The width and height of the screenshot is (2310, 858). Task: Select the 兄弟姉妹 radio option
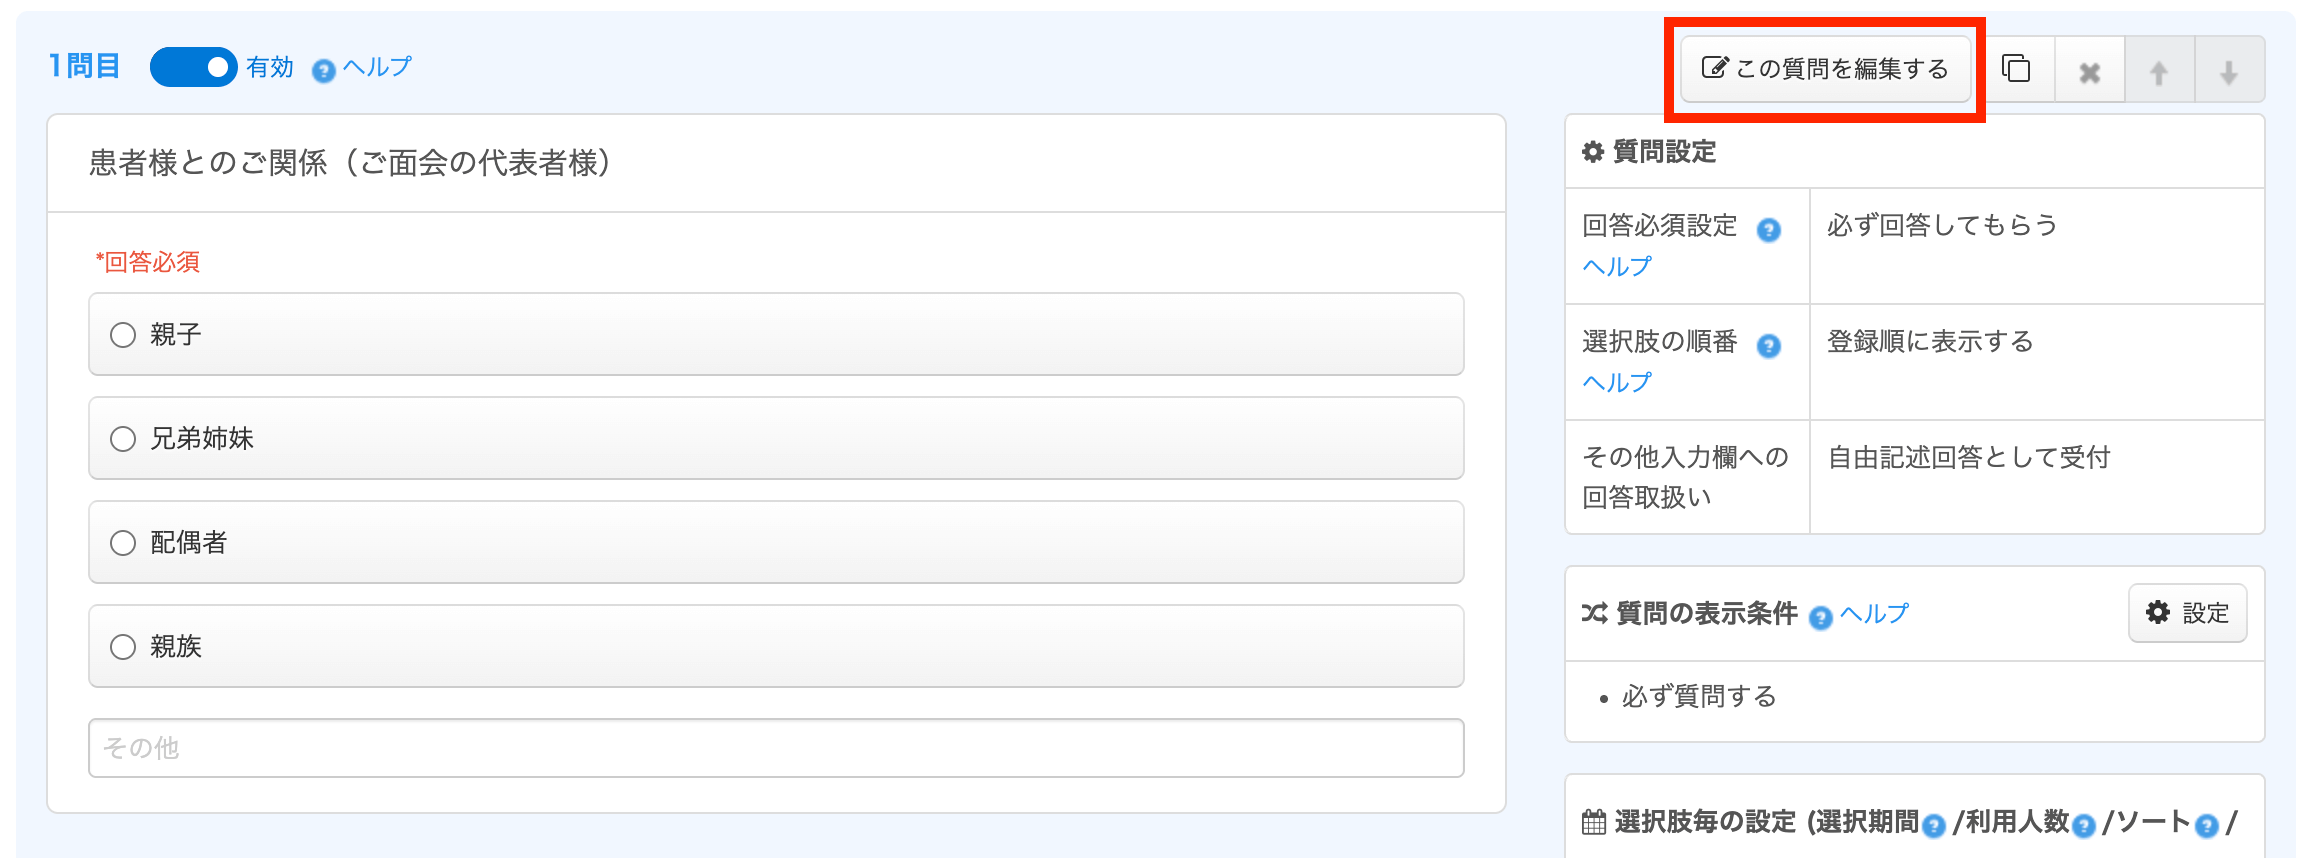(x=123, y=439)
